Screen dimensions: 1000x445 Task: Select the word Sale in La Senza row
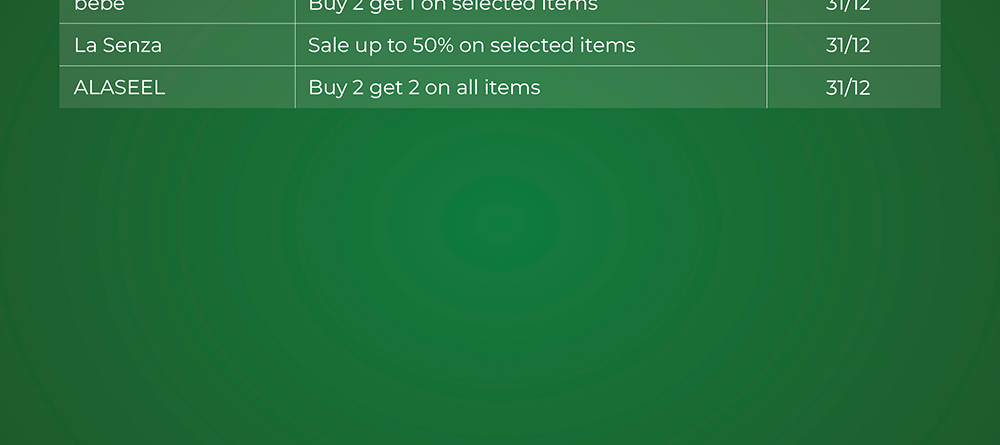[328, 45]
